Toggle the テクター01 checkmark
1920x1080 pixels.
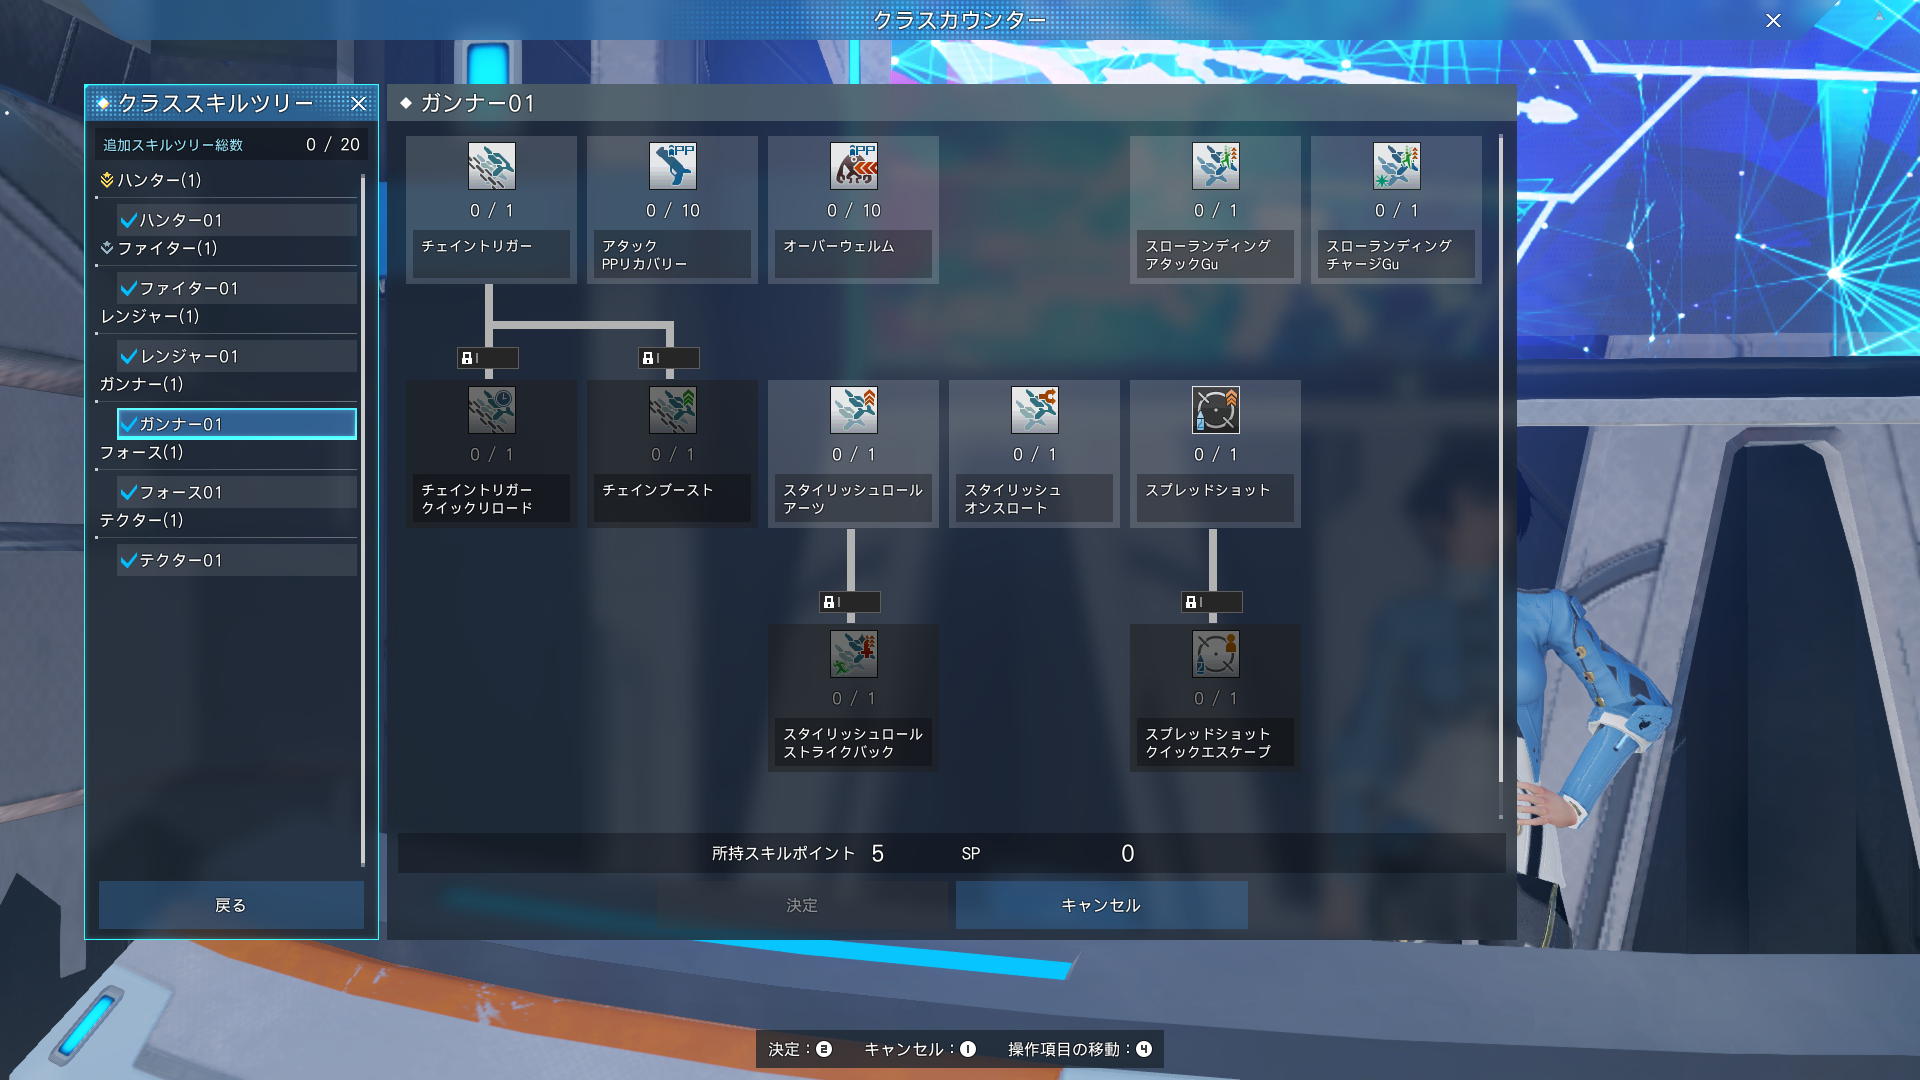(129, 560)
